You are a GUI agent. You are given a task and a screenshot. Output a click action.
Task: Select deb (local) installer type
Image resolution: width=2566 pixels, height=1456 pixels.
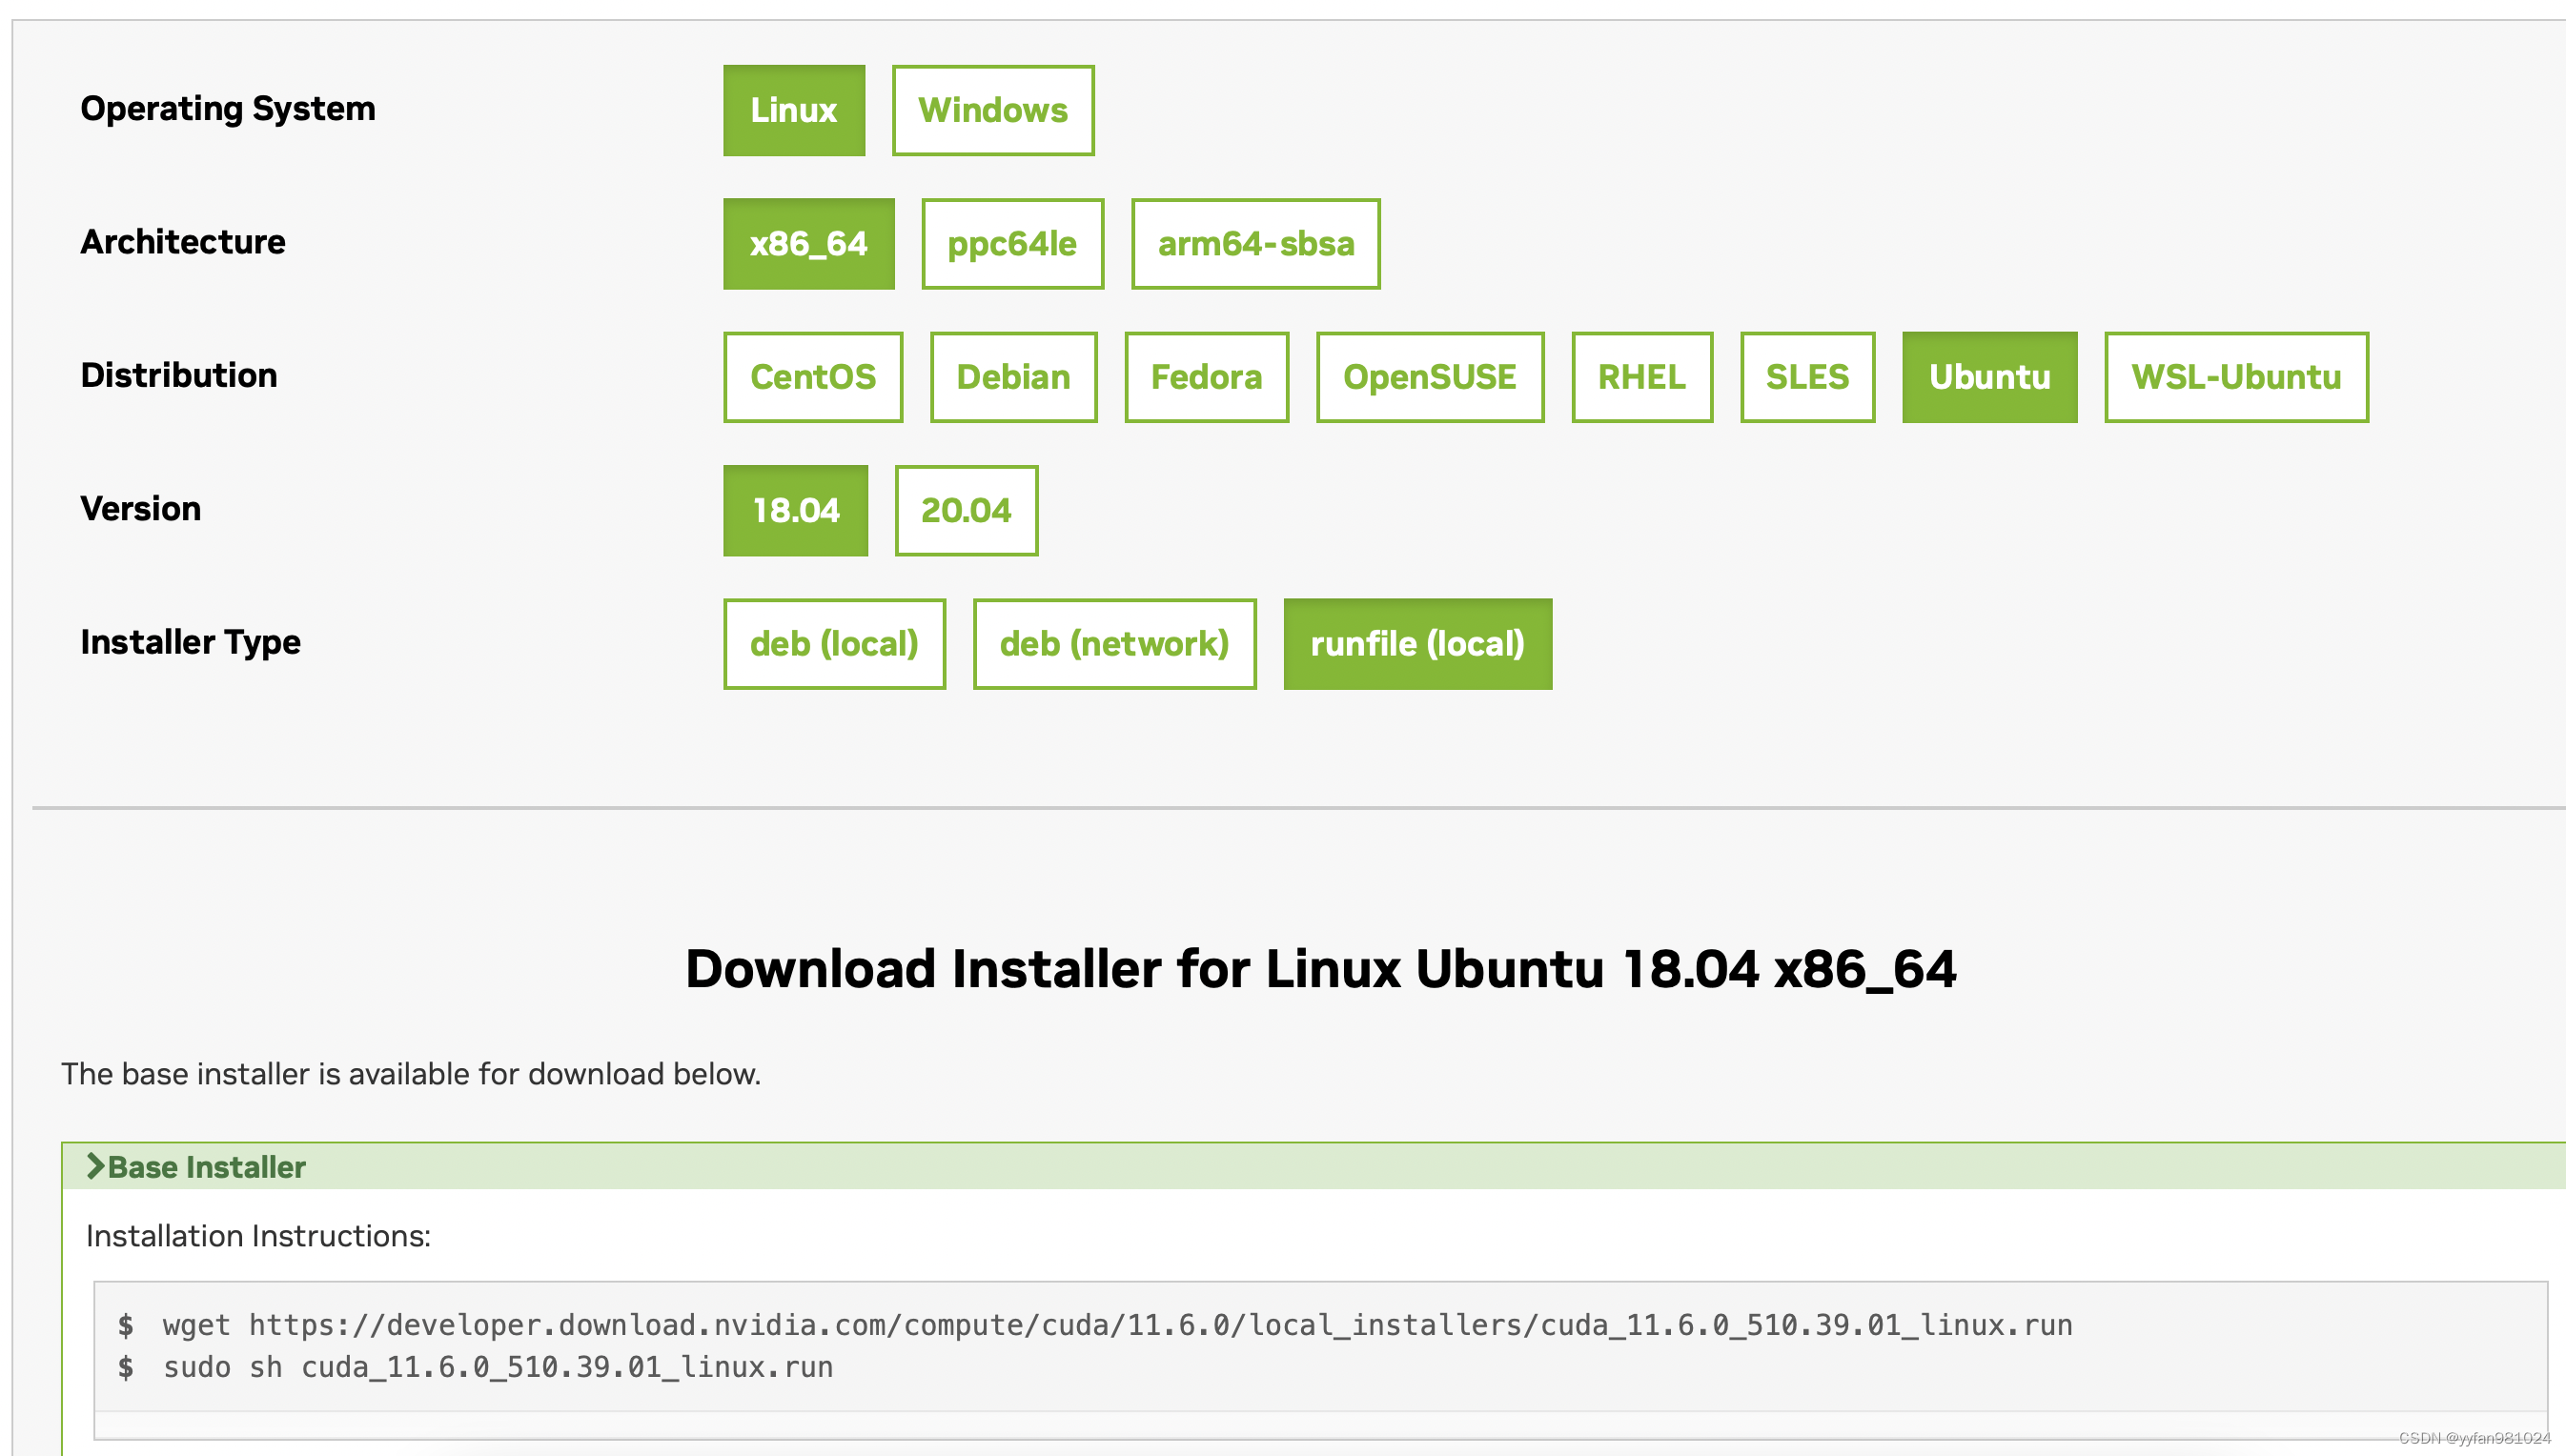834,644
